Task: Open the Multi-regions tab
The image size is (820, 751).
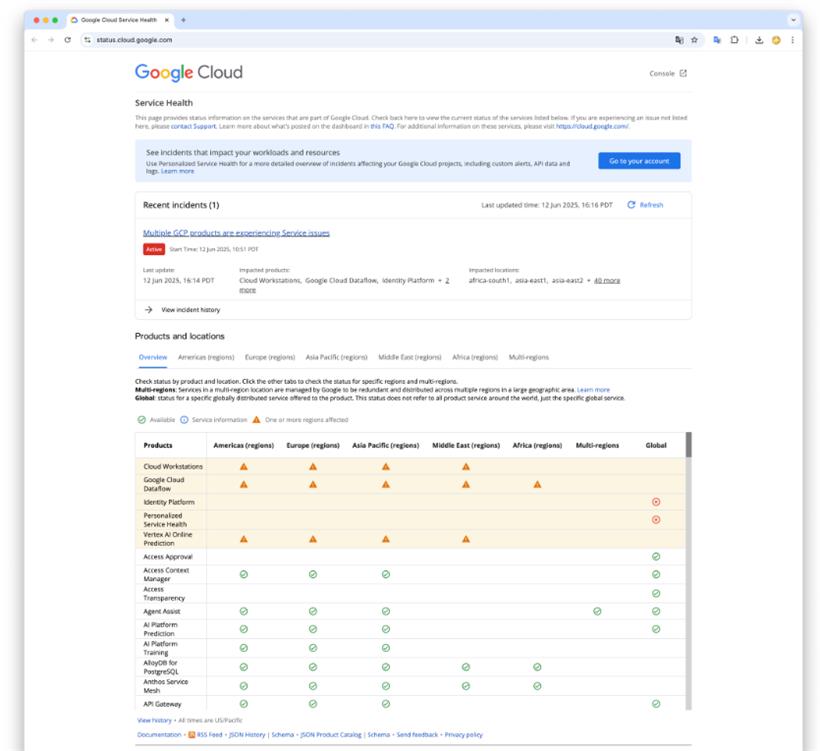Action: (x=529, y=357)
